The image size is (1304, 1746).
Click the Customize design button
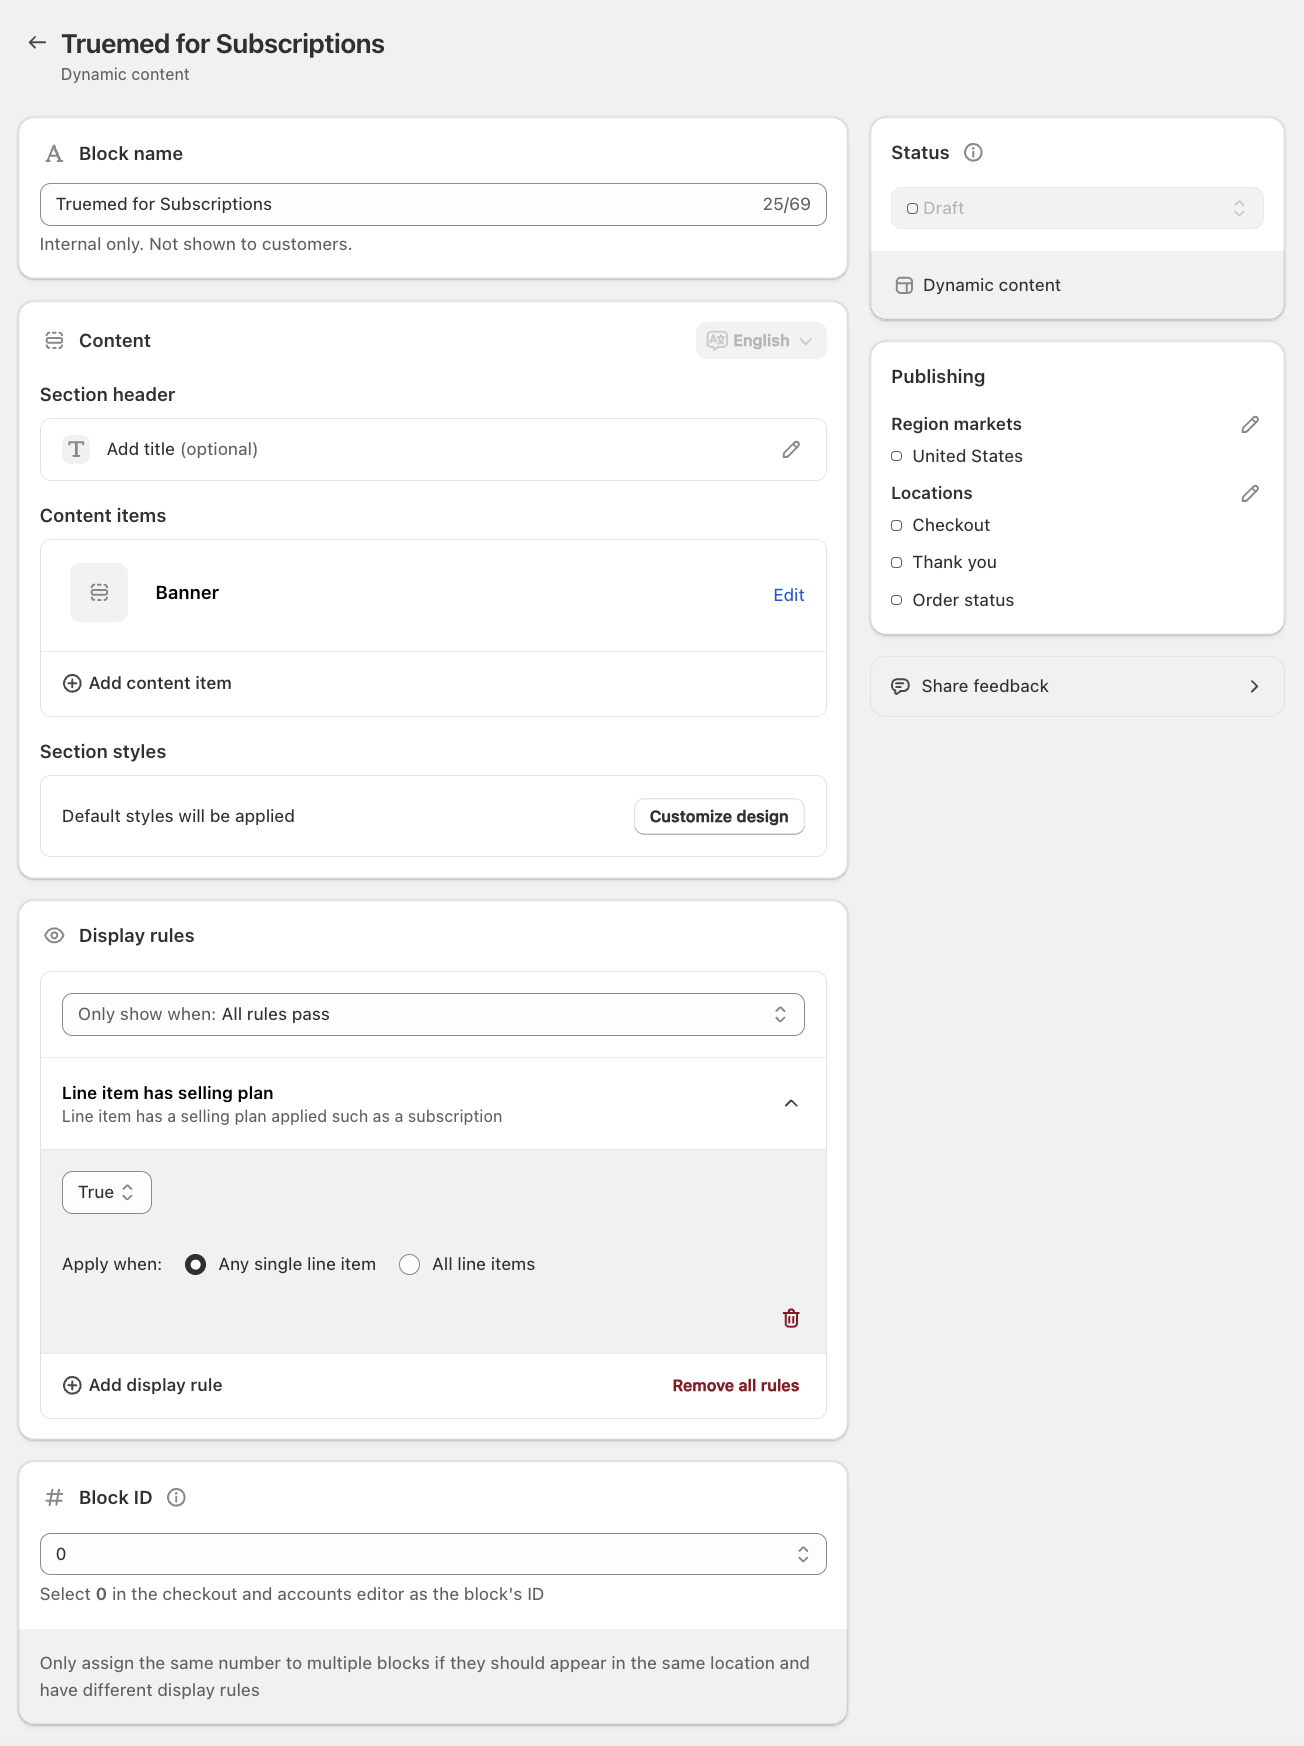point(719,816)
